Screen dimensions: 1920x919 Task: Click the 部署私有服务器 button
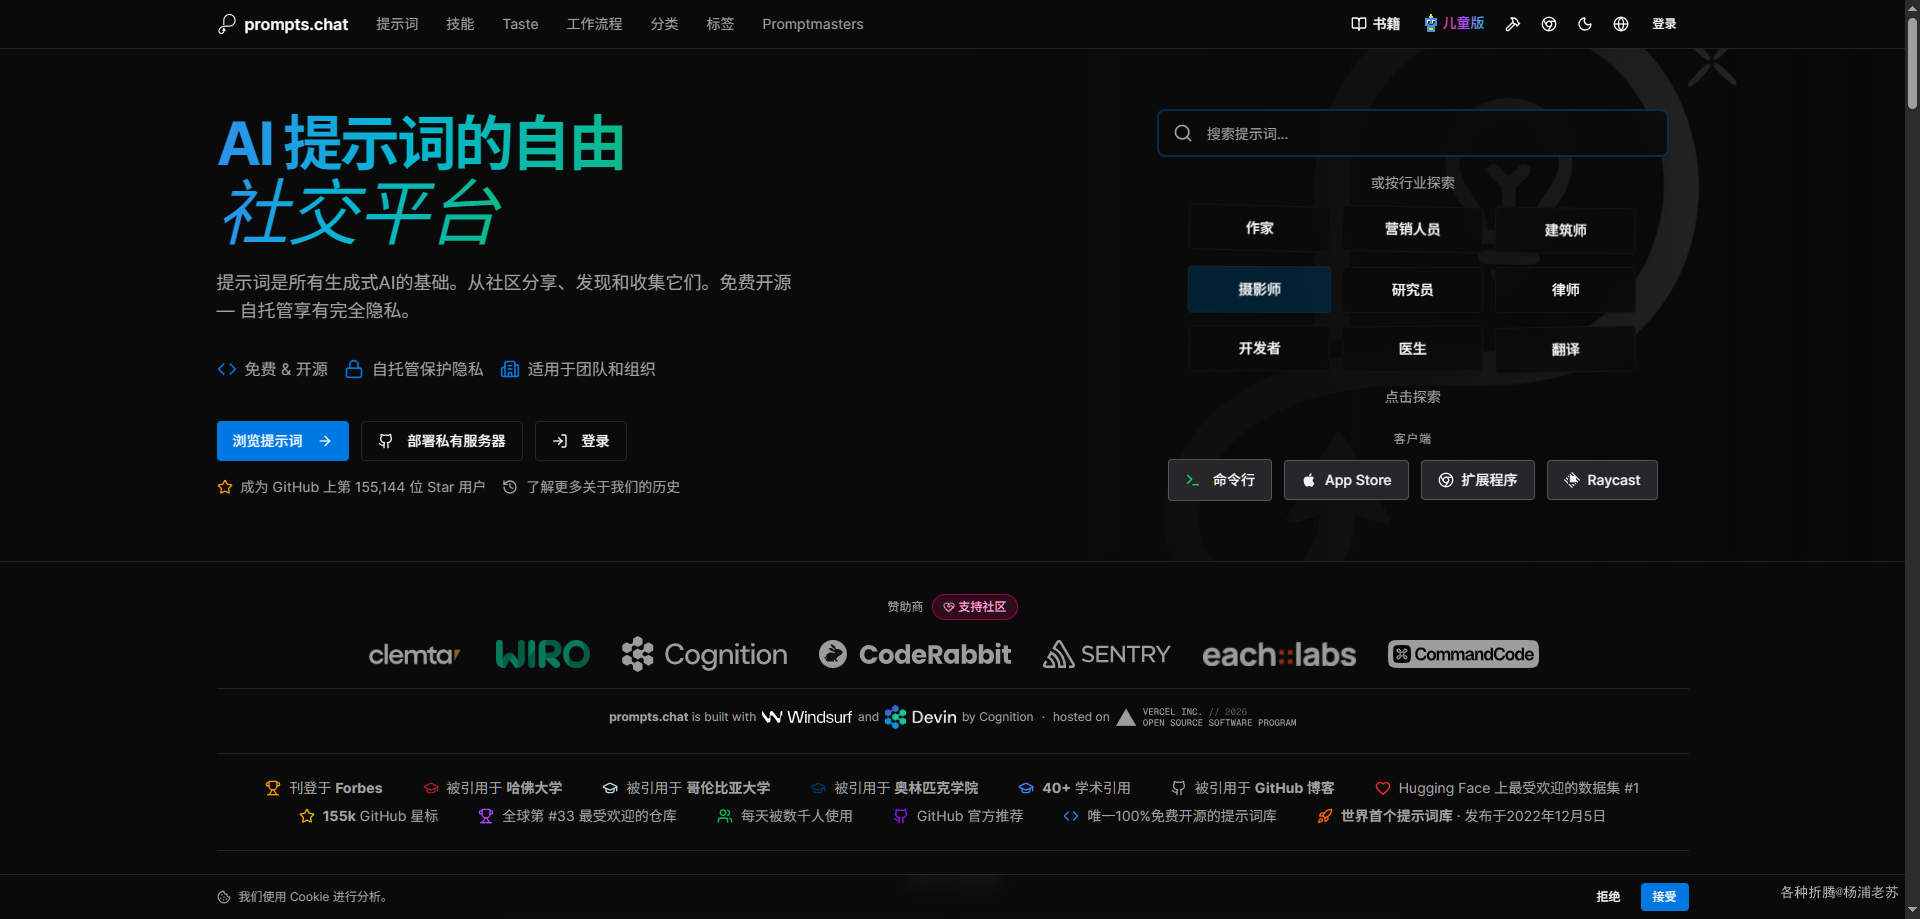442,441
